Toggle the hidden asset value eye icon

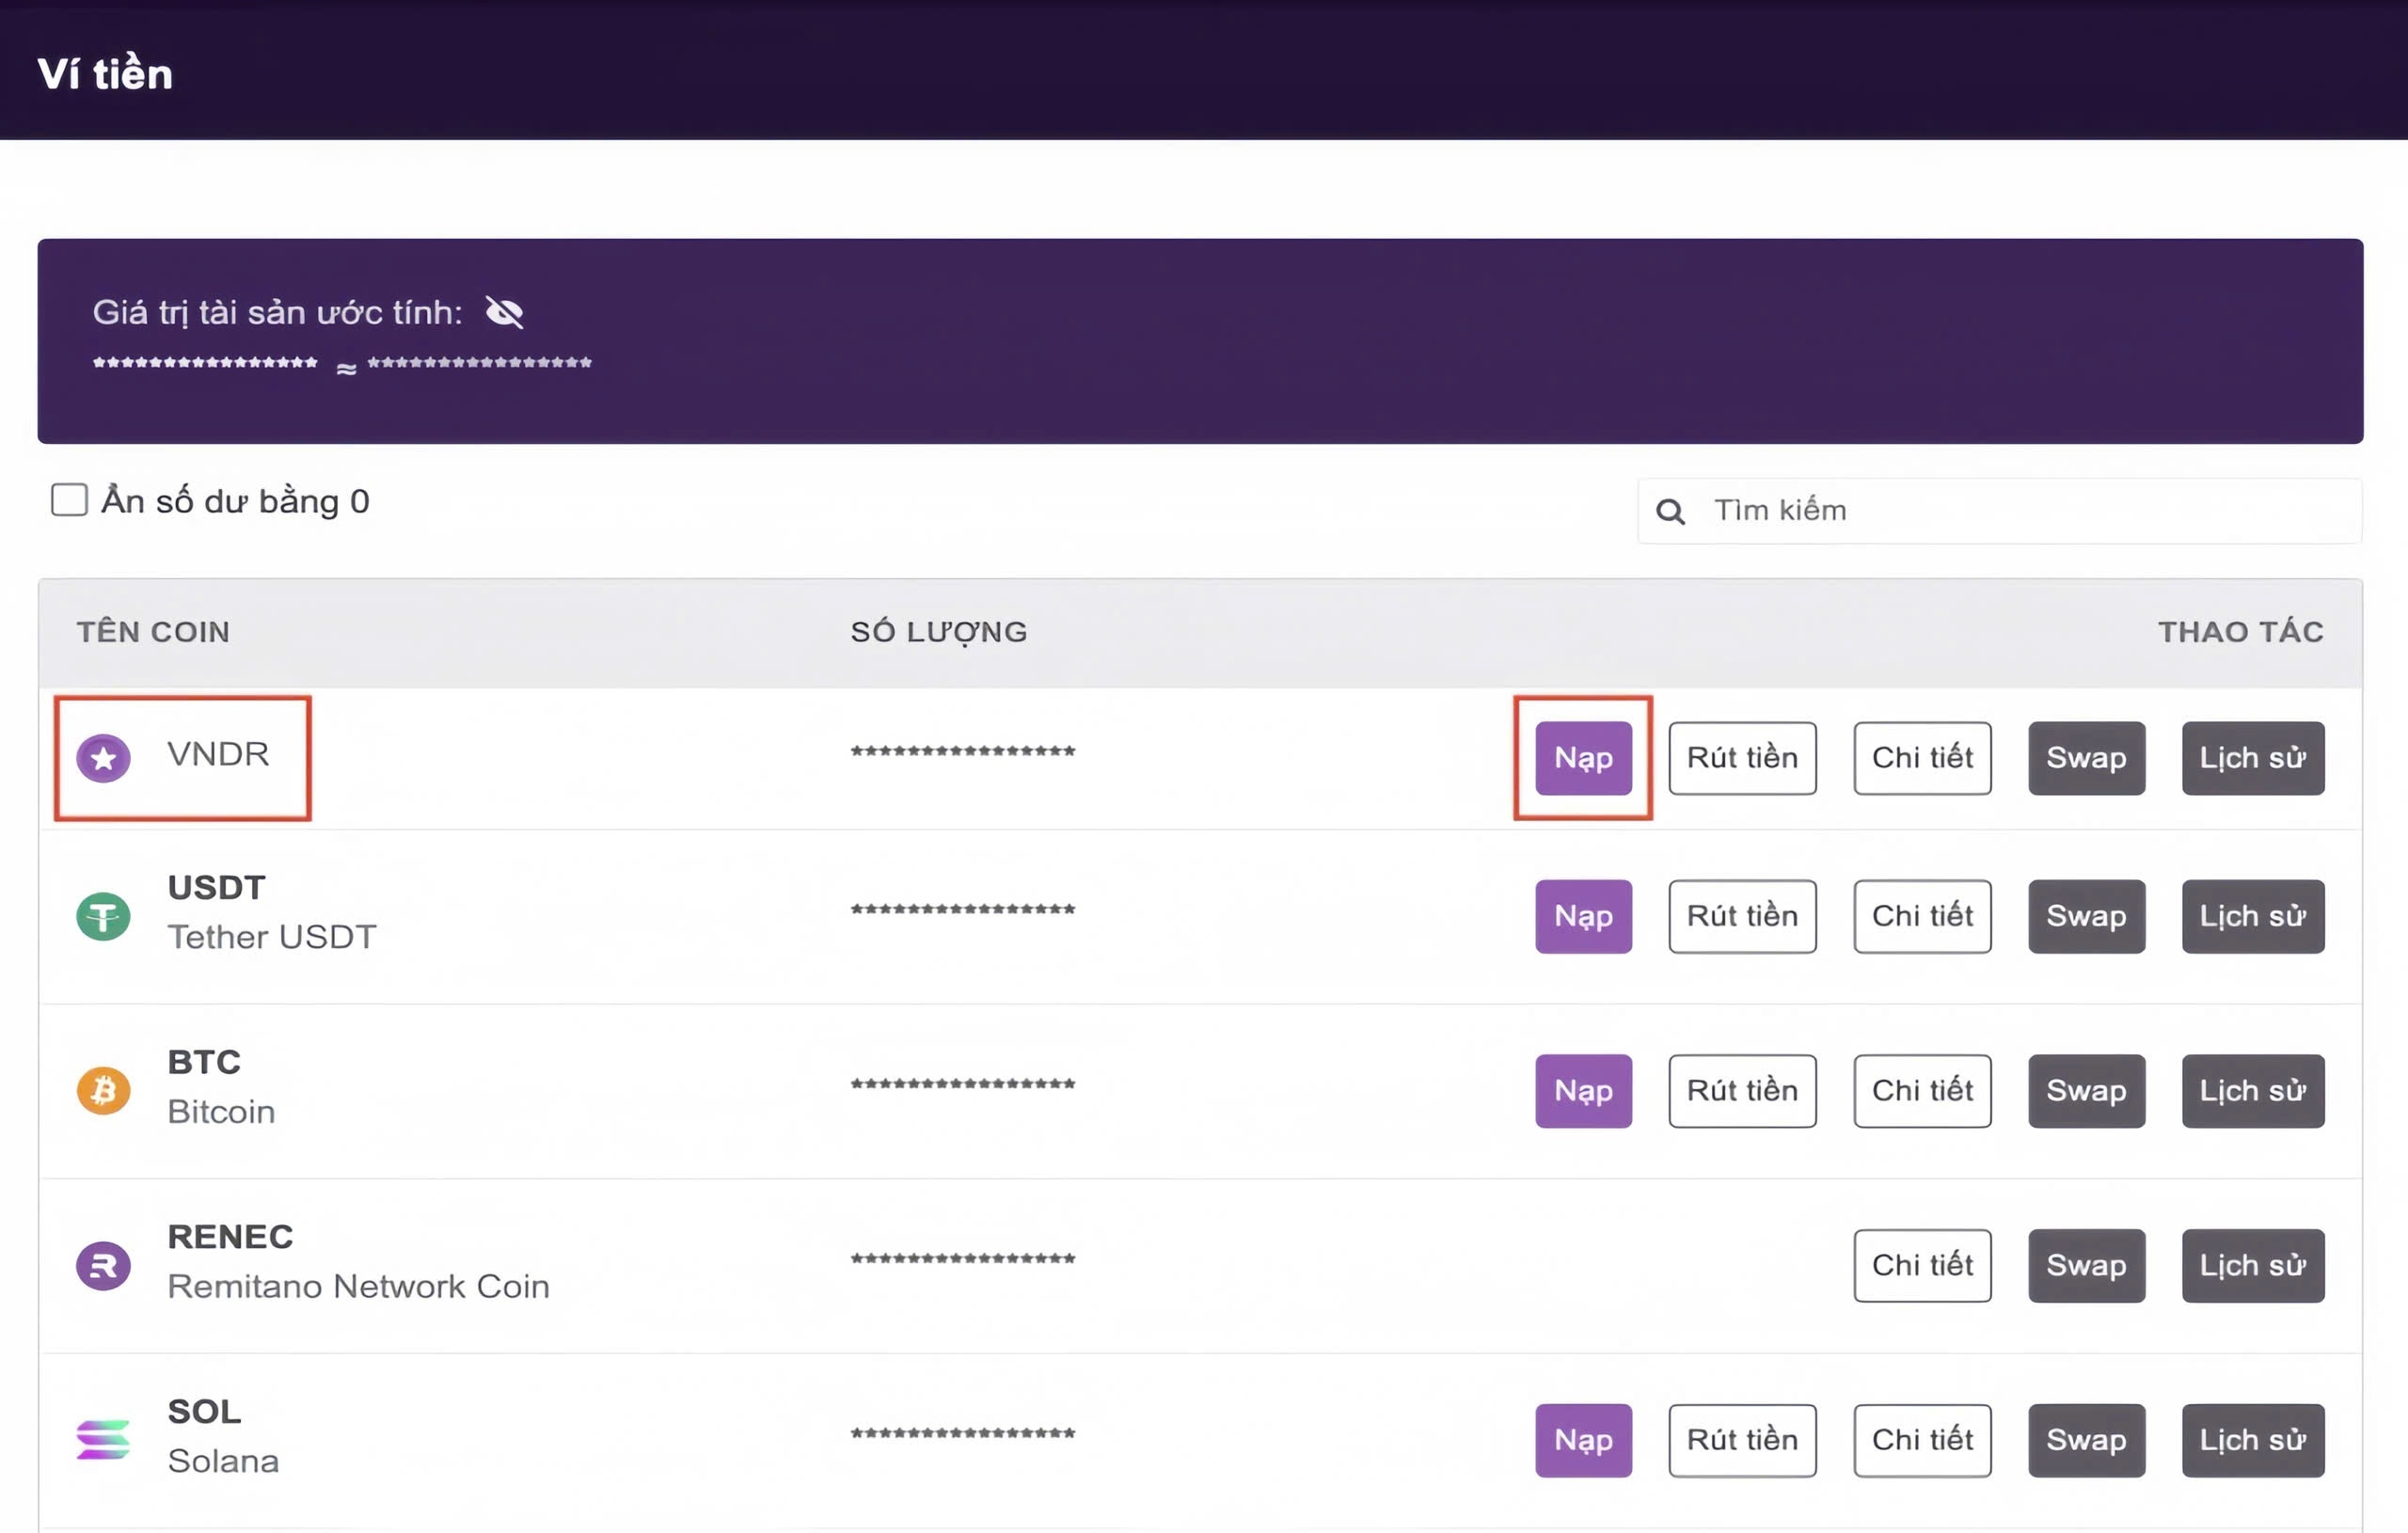504,312
